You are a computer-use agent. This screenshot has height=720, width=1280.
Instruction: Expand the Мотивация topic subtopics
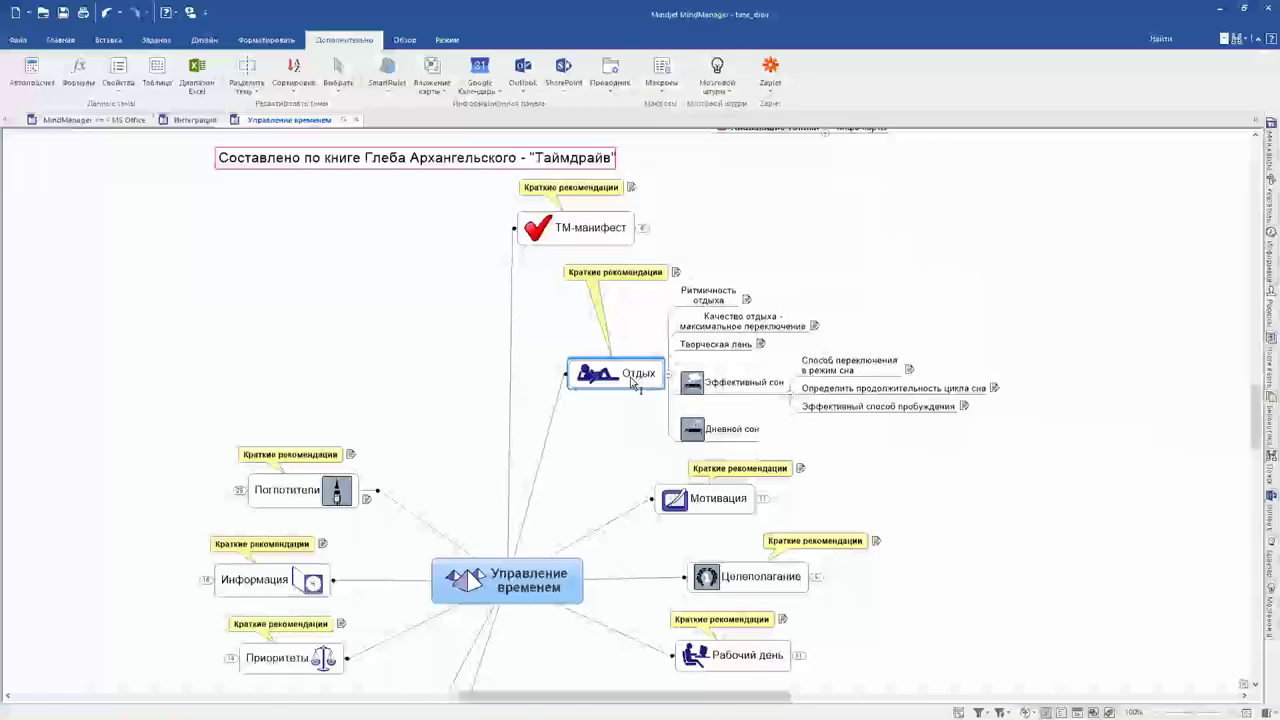762,498
